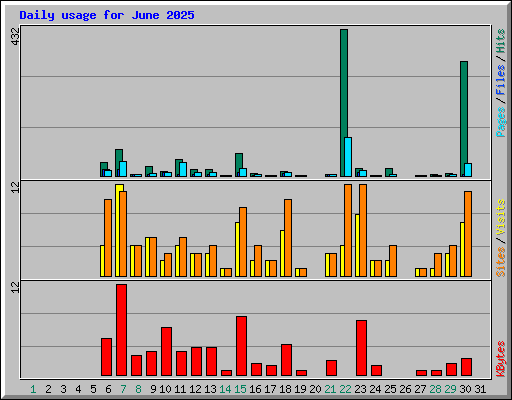Click day label 11 on the x-axis
512x400 pixels.
pyautogui.click(x=180, y=389)
